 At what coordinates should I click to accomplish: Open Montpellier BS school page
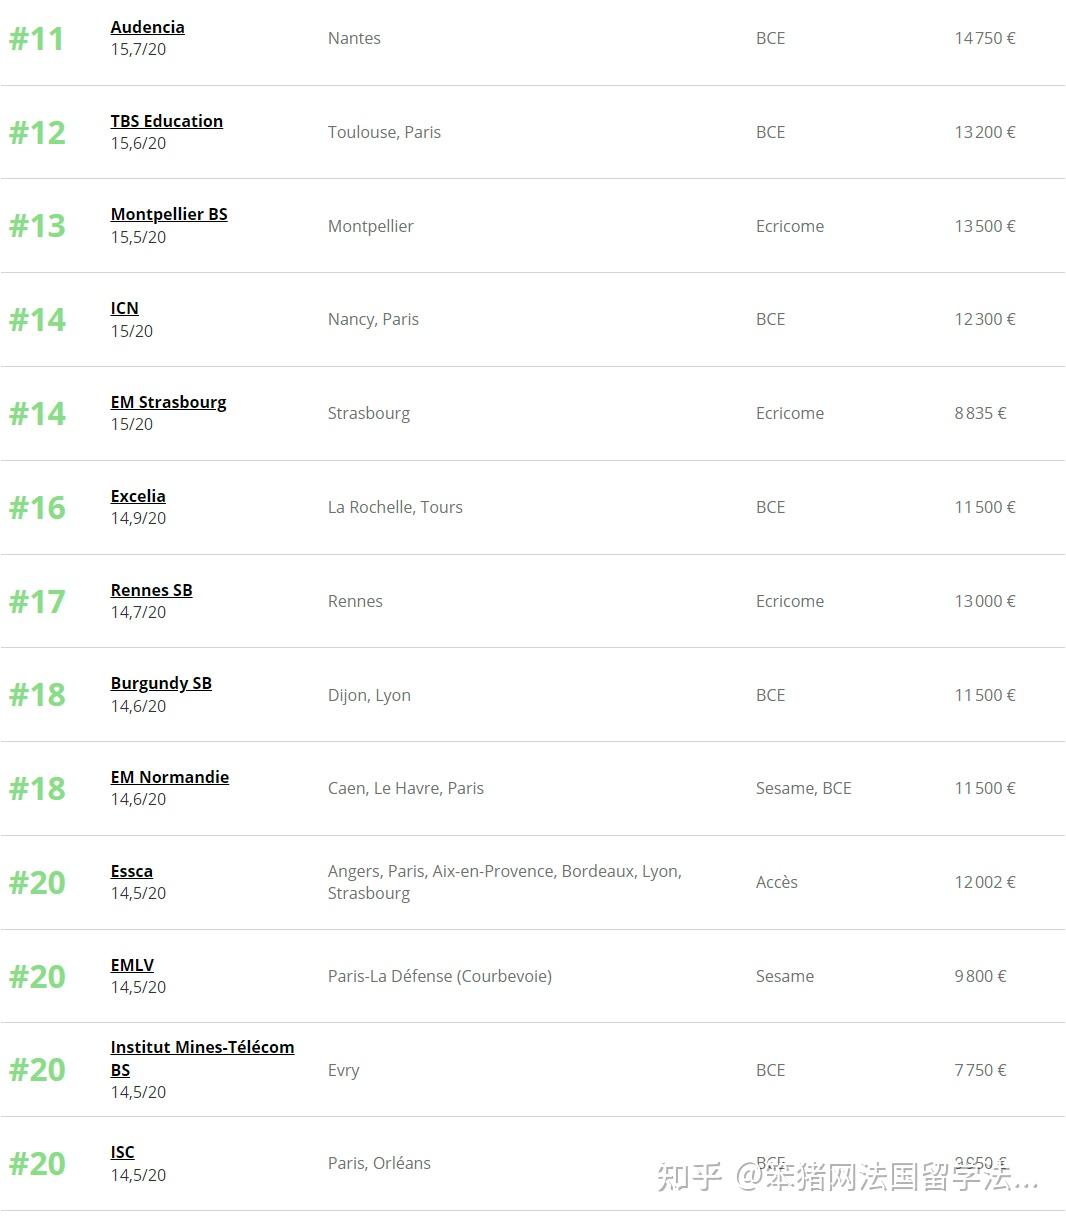click(x=169, y=214)
